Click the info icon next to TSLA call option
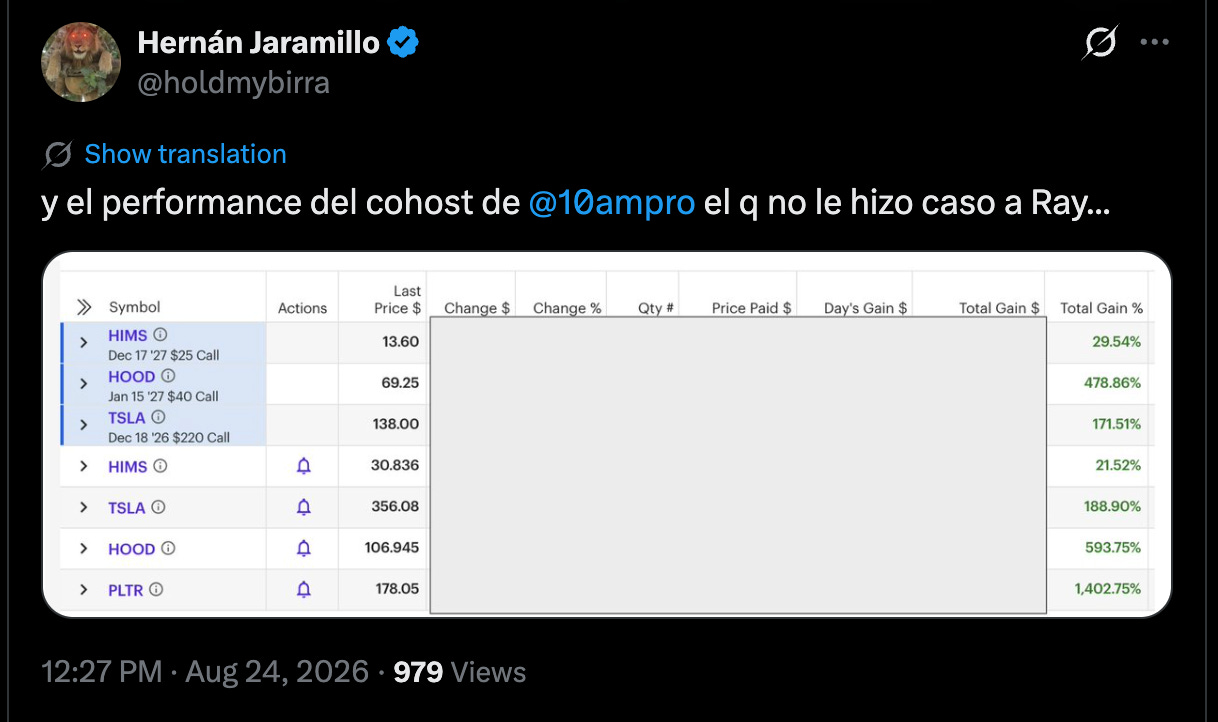This screenshot has width=1218, height=722. [x=158, y=417]
